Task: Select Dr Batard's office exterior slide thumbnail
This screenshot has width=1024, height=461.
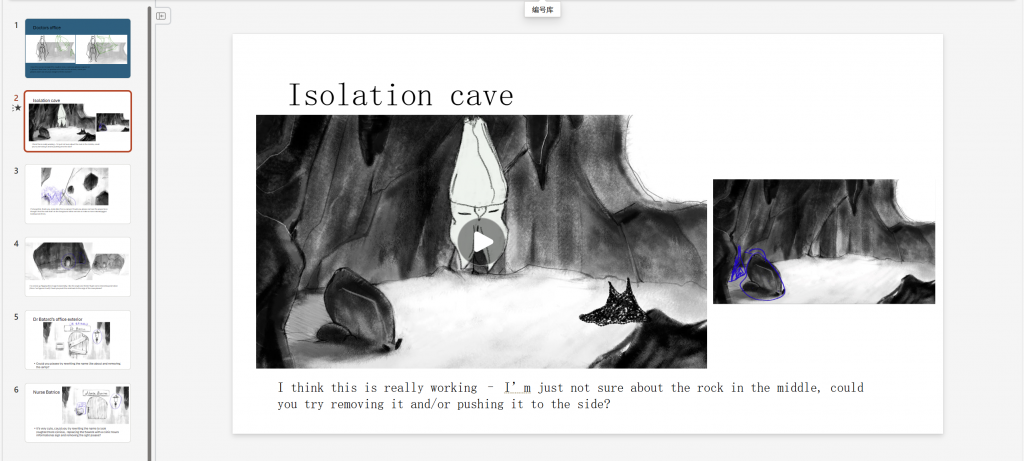Action: pyautogui.click(x=77, y=340)
